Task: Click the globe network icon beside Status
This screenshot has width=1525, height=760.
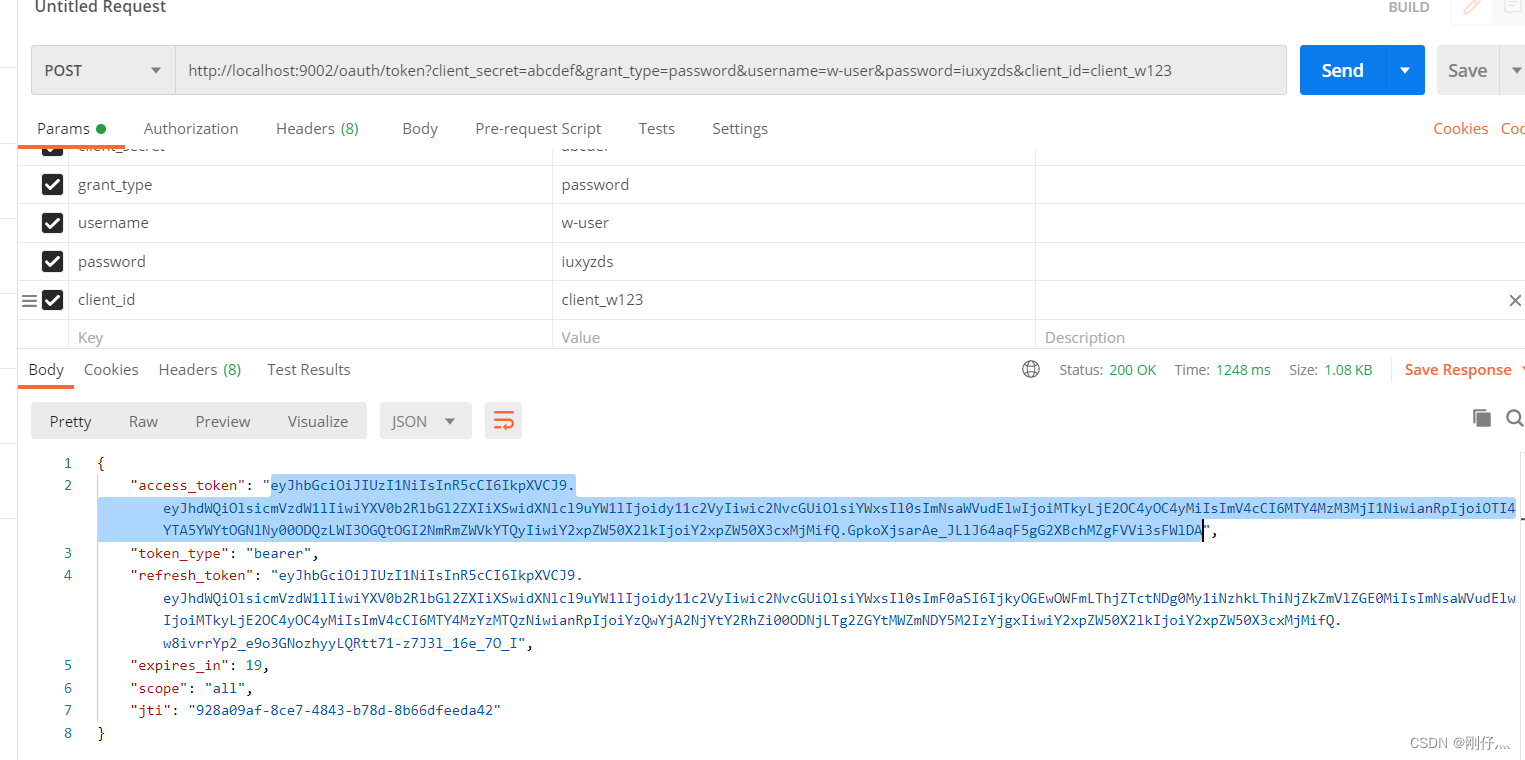Action: [1031, 370]
